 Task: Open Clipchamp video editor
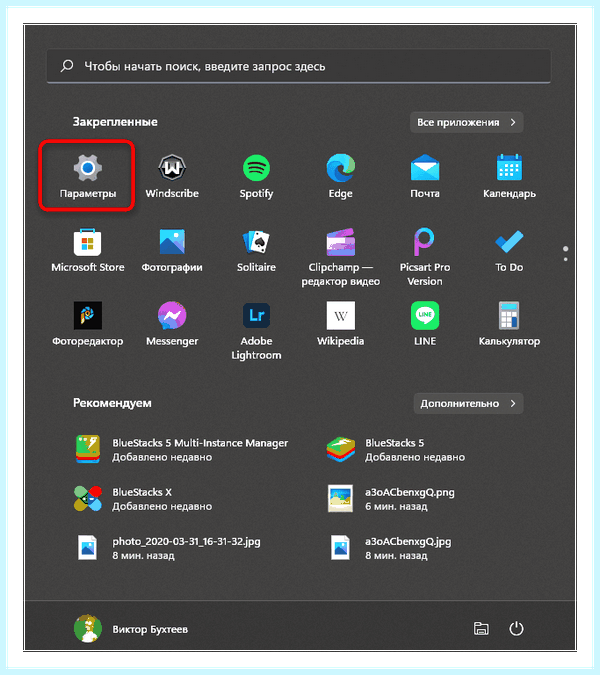340,257
